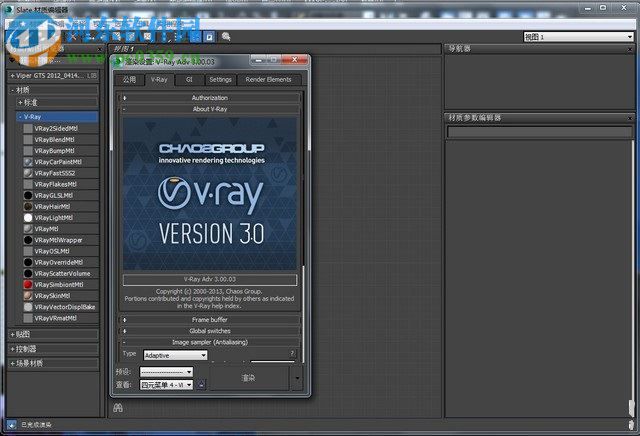Click the right panel scrollbar thumb
This screenshot has width=640, height=436.
(631, 407)
